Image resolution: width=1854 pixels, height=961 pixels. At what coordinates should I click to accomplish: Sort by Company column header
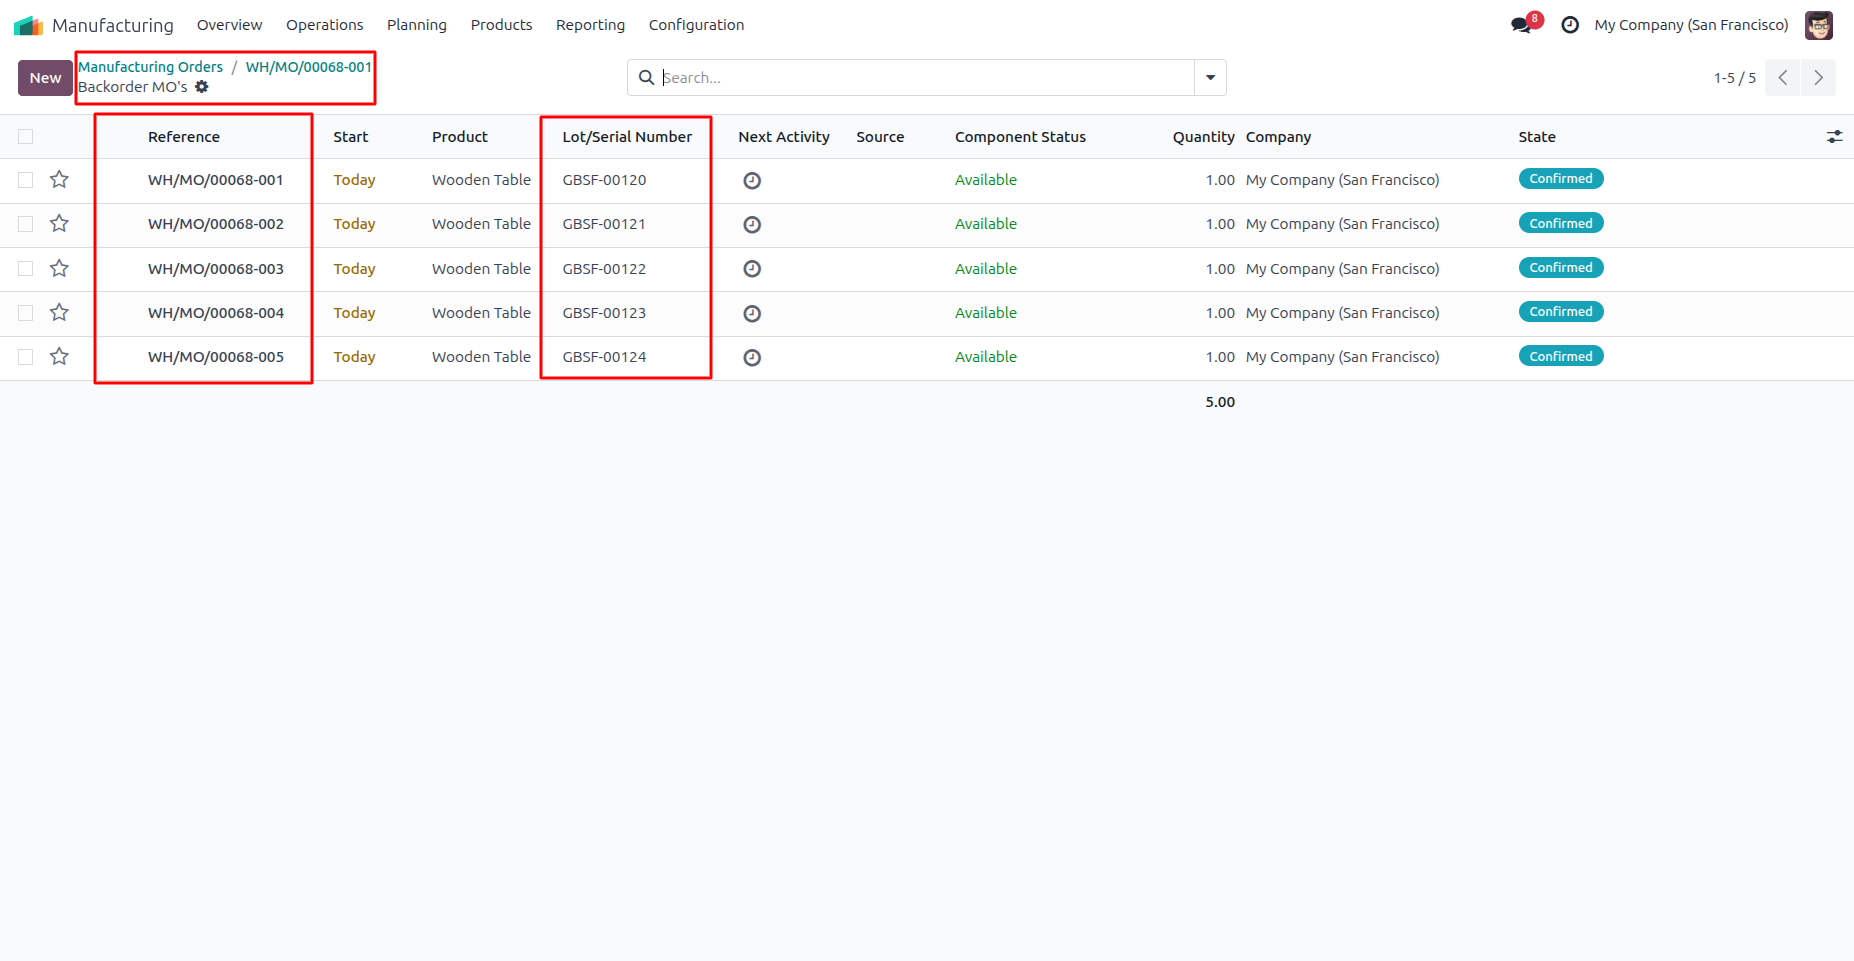point(1278,137)
